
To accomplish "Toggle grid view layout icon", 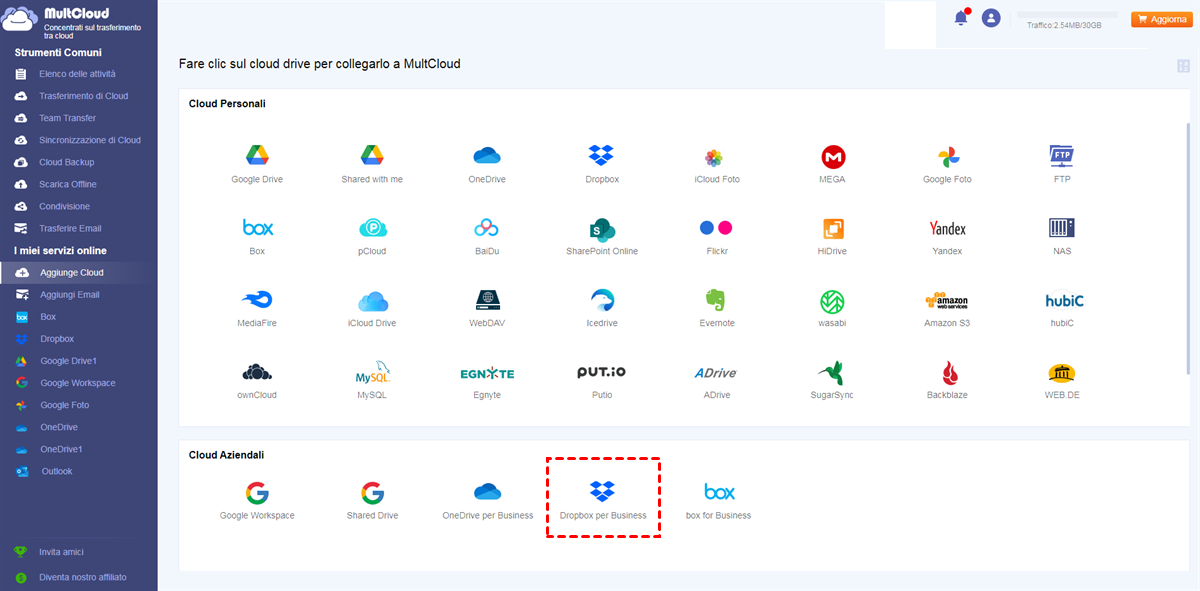I will click(1184, 66).
